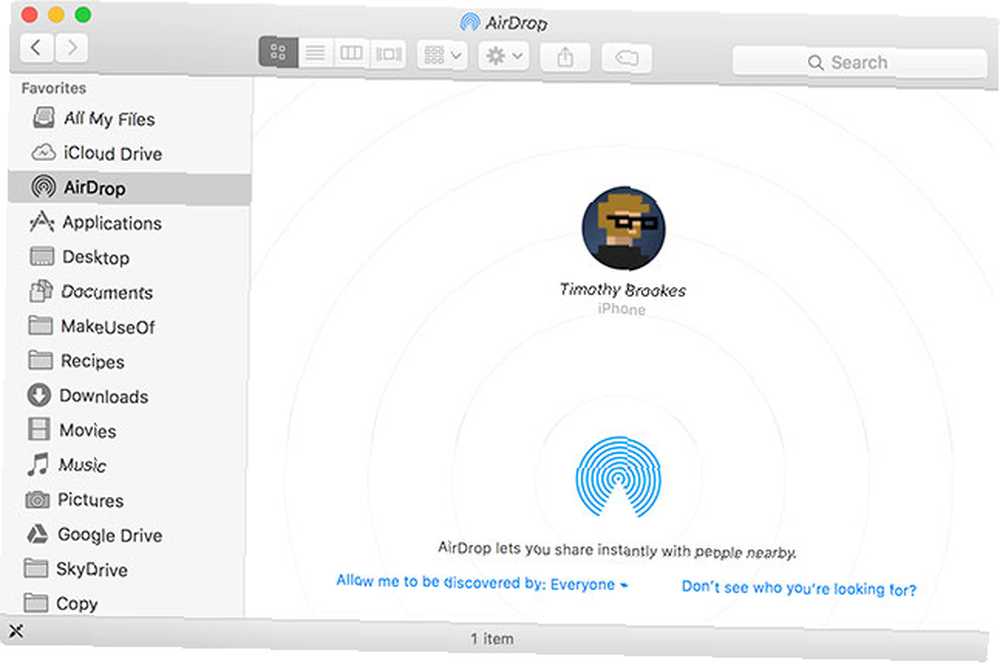Click the Desktop icon in sidebar

(x=42, y=256)
